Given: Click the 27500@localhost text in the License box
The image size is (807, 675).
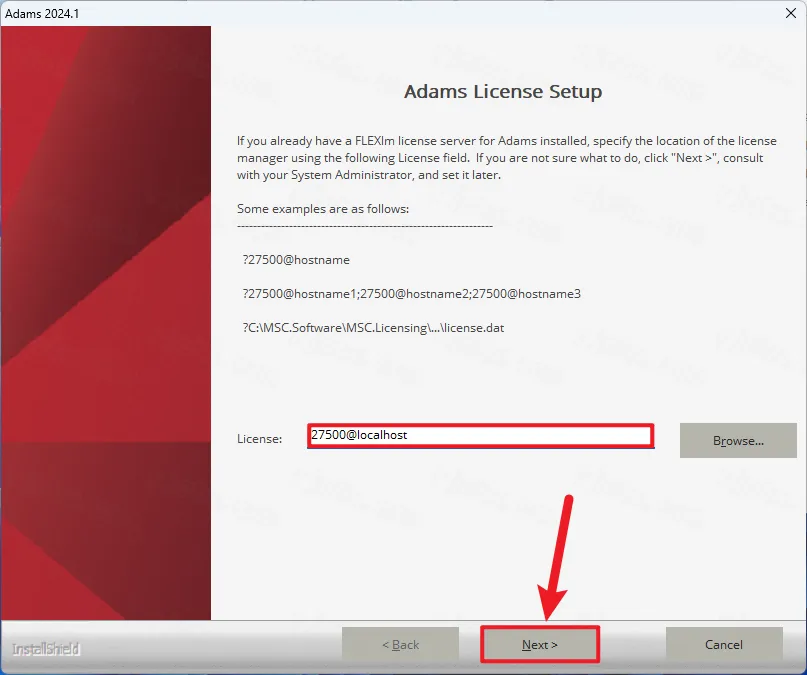Looking at the screenshot, I should pos(360,436).
